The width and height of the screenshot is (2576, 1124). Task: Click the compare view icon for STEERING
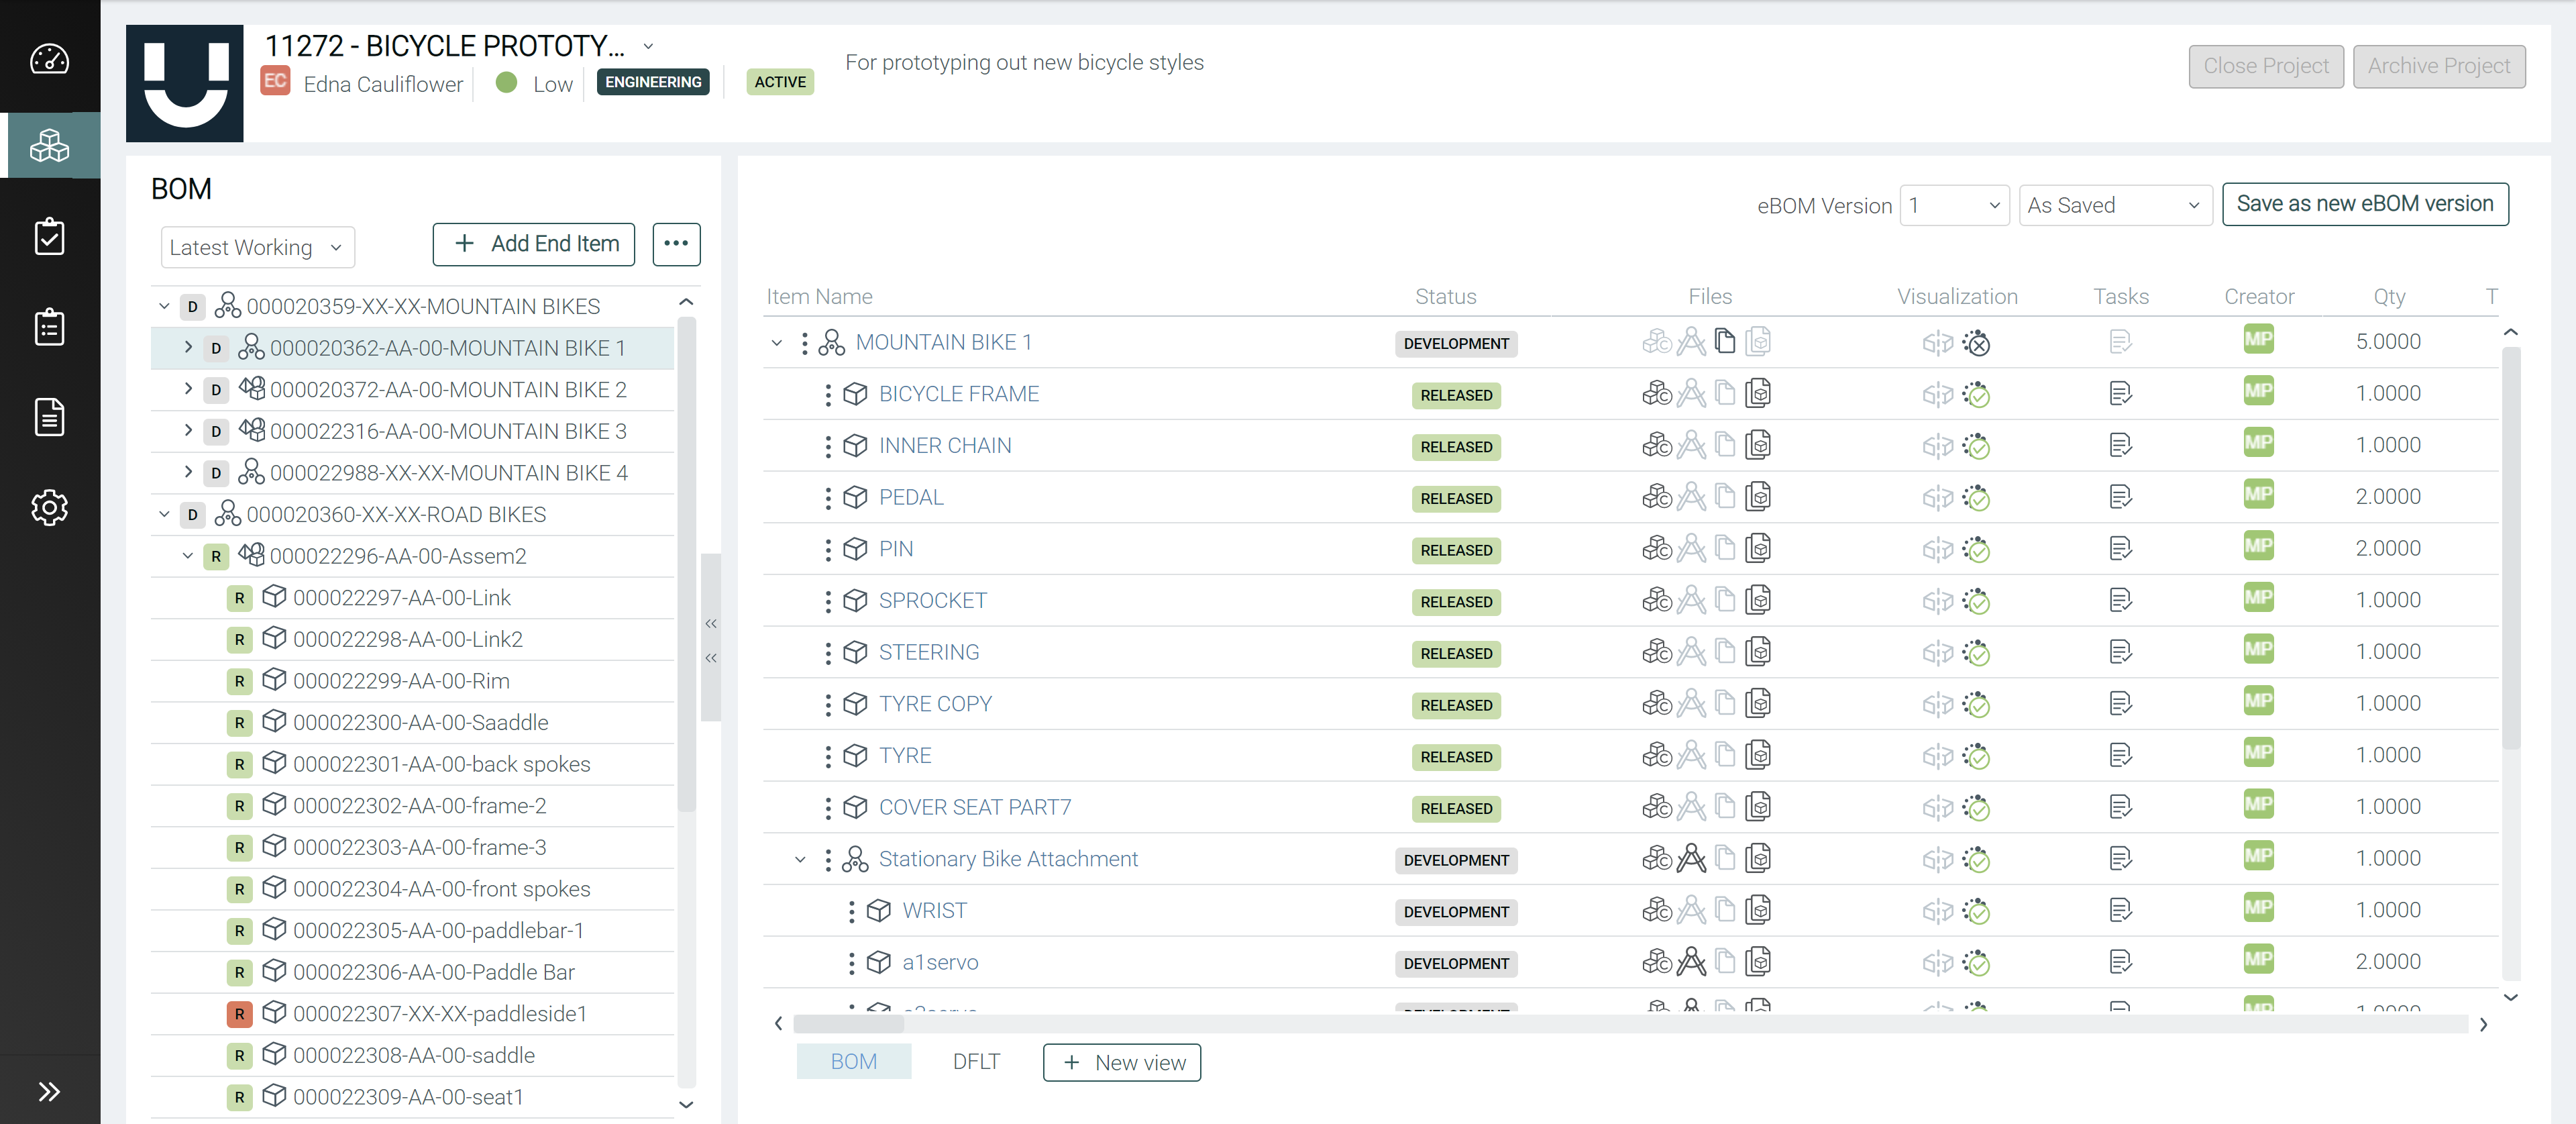coord(1937,653)
